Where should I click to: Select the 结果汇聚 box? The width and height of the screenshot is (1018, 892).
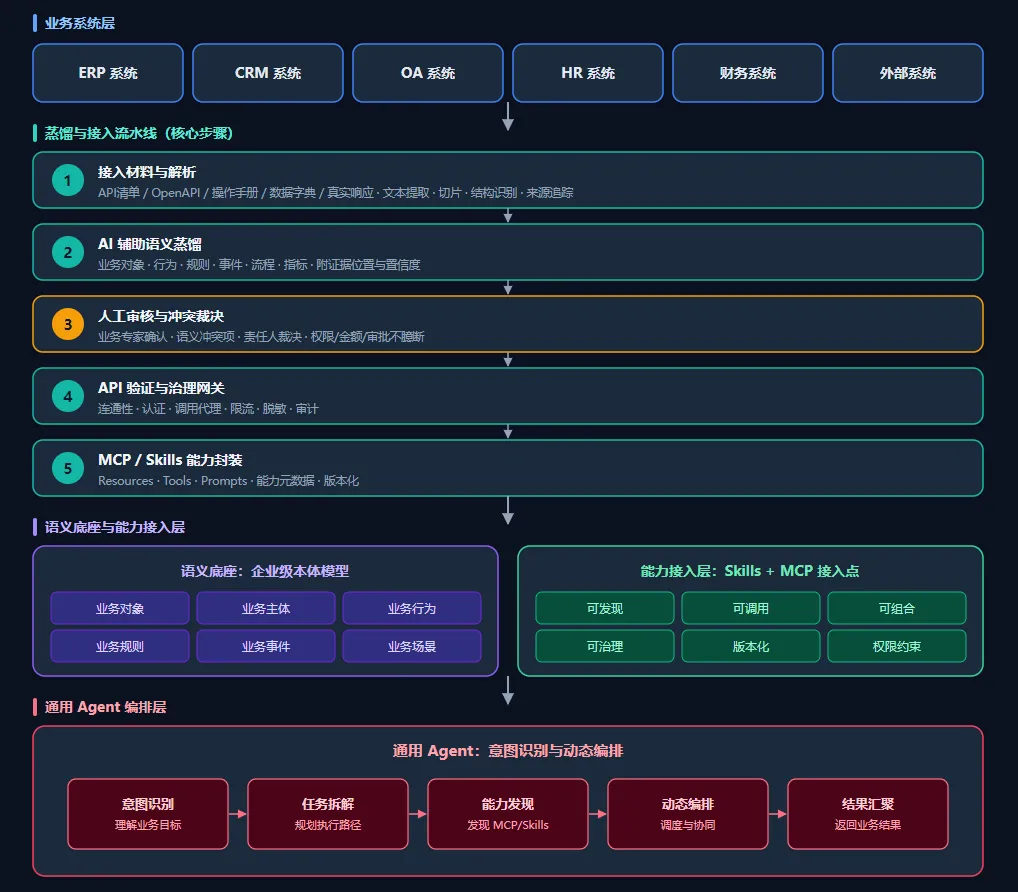[x=868, y=814]
